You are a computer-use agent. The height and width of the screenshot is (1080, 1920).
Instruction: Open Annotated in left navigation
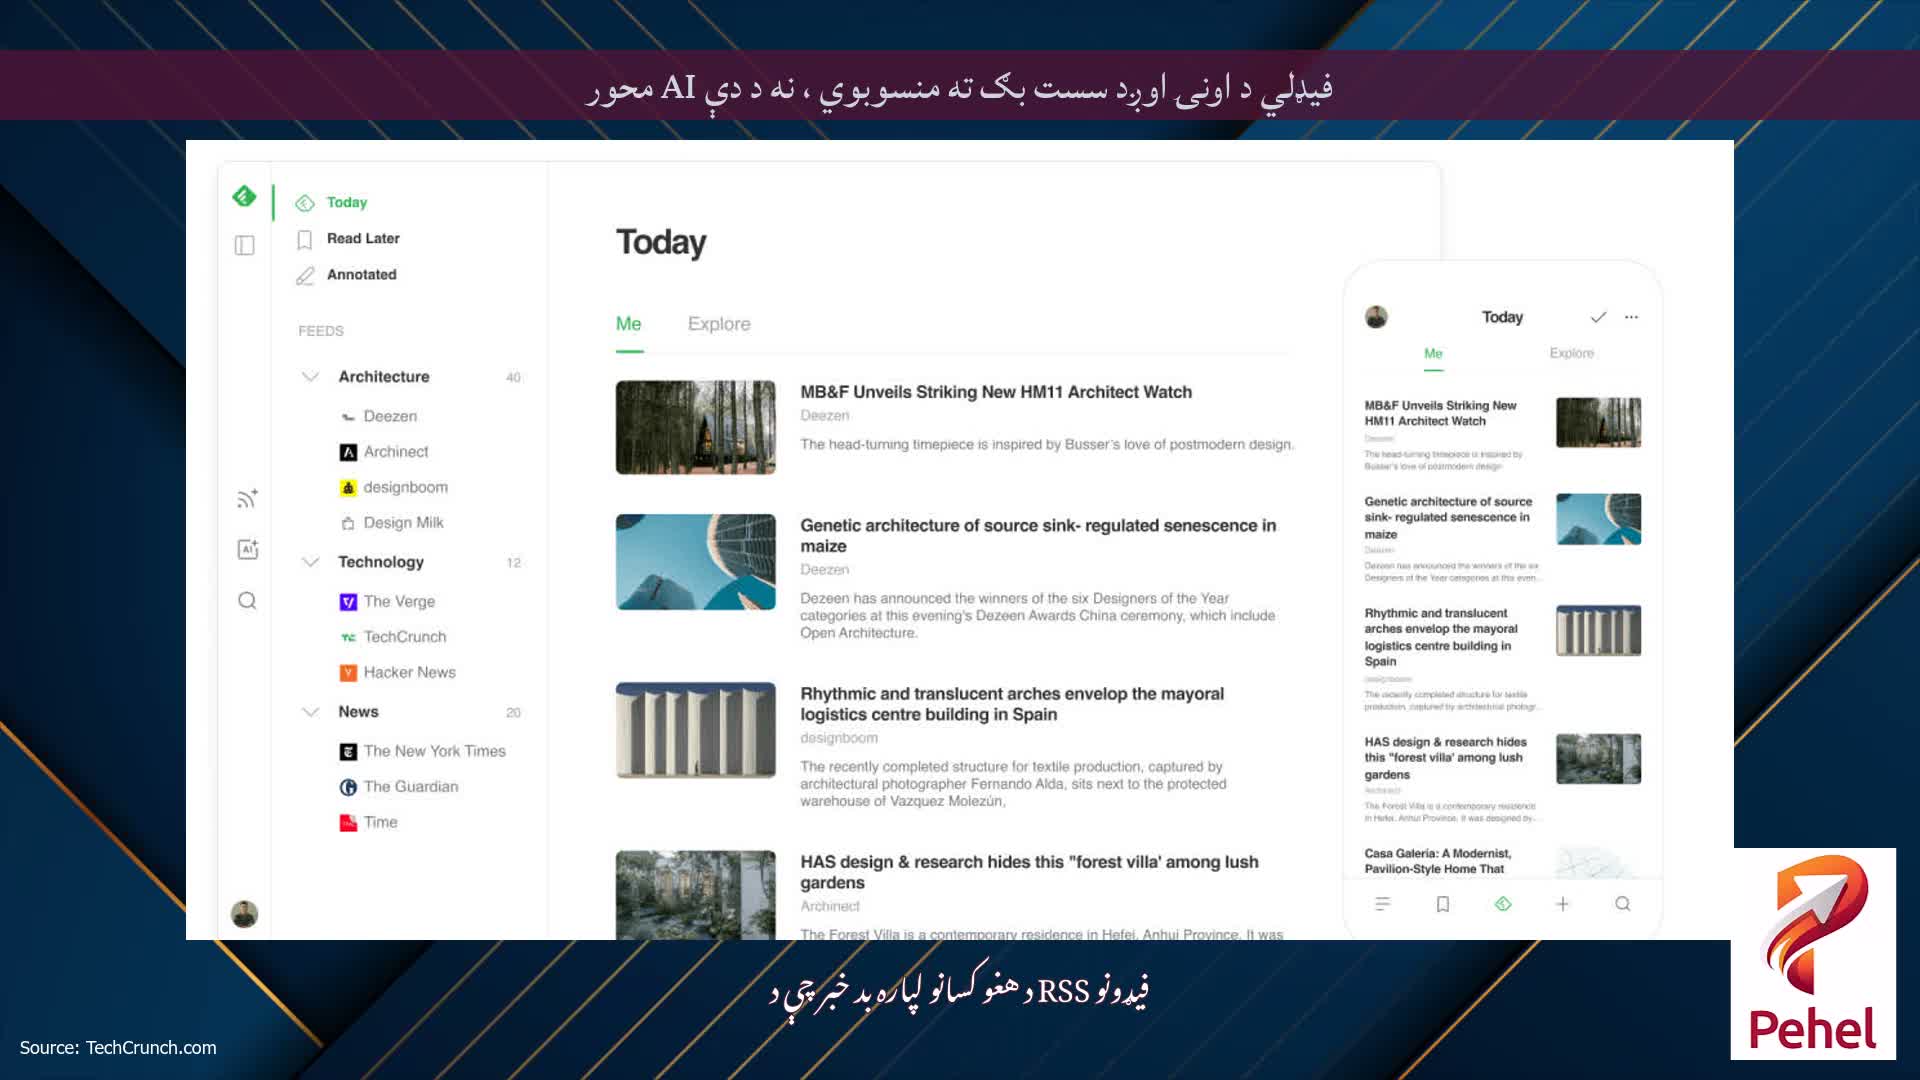point(361,274)
